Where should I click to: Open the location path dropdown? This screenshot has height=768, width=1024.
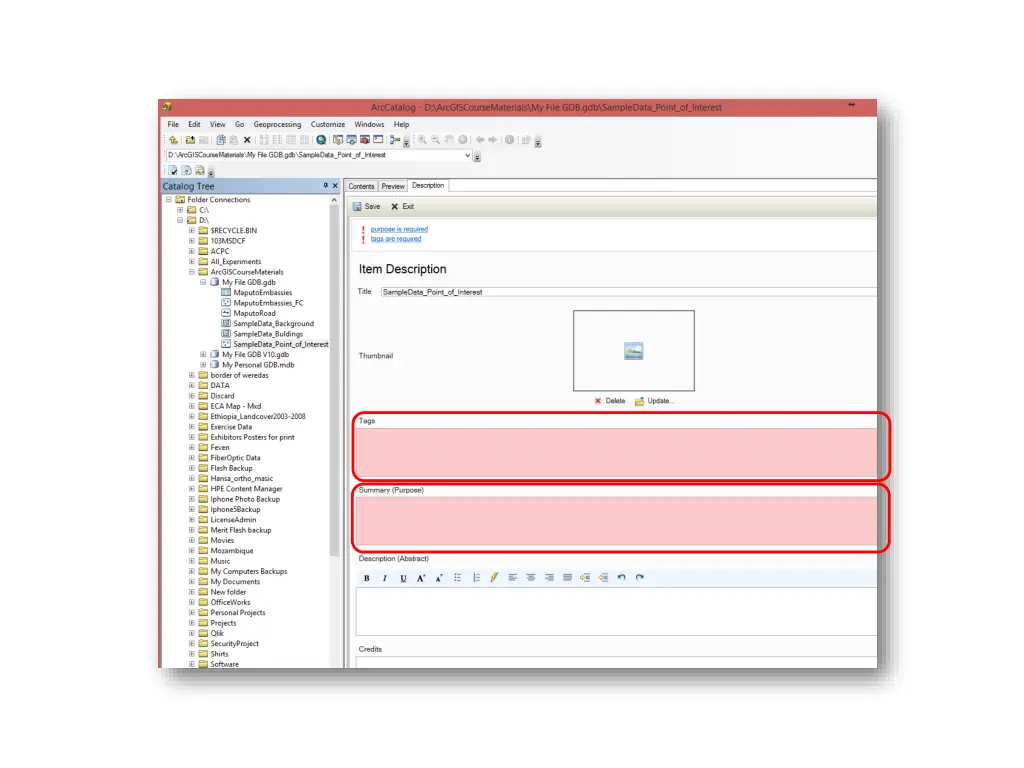(468, 155)
